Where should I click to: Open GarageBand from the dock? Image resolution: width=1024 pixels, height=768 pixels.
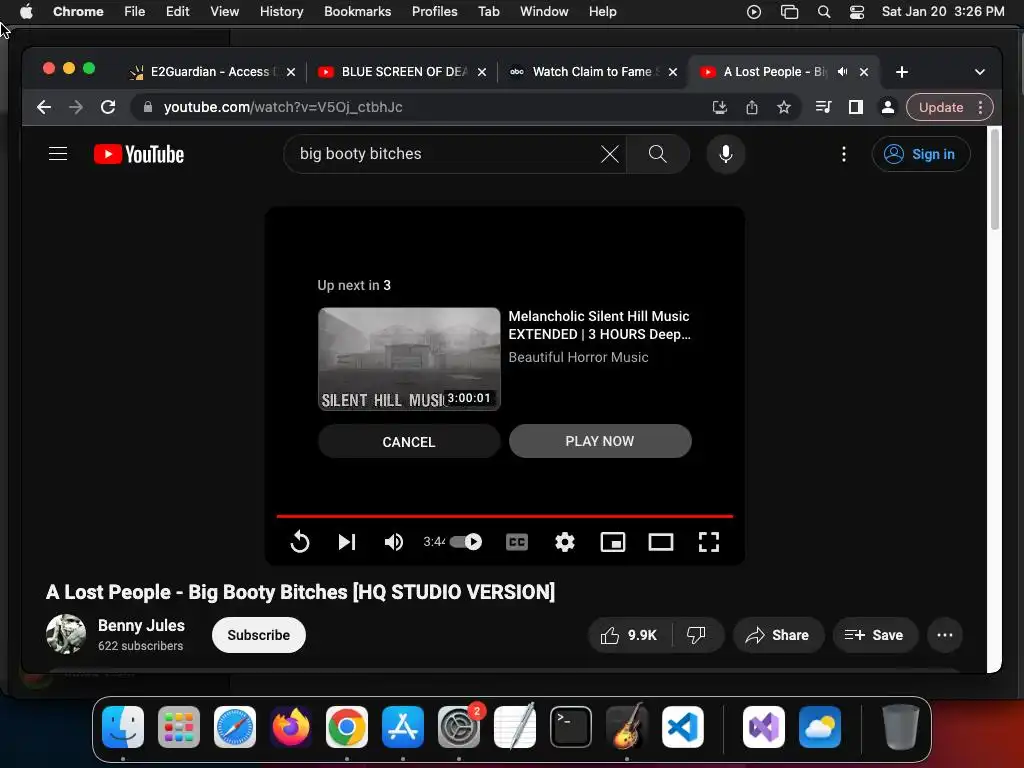(627, 727)
